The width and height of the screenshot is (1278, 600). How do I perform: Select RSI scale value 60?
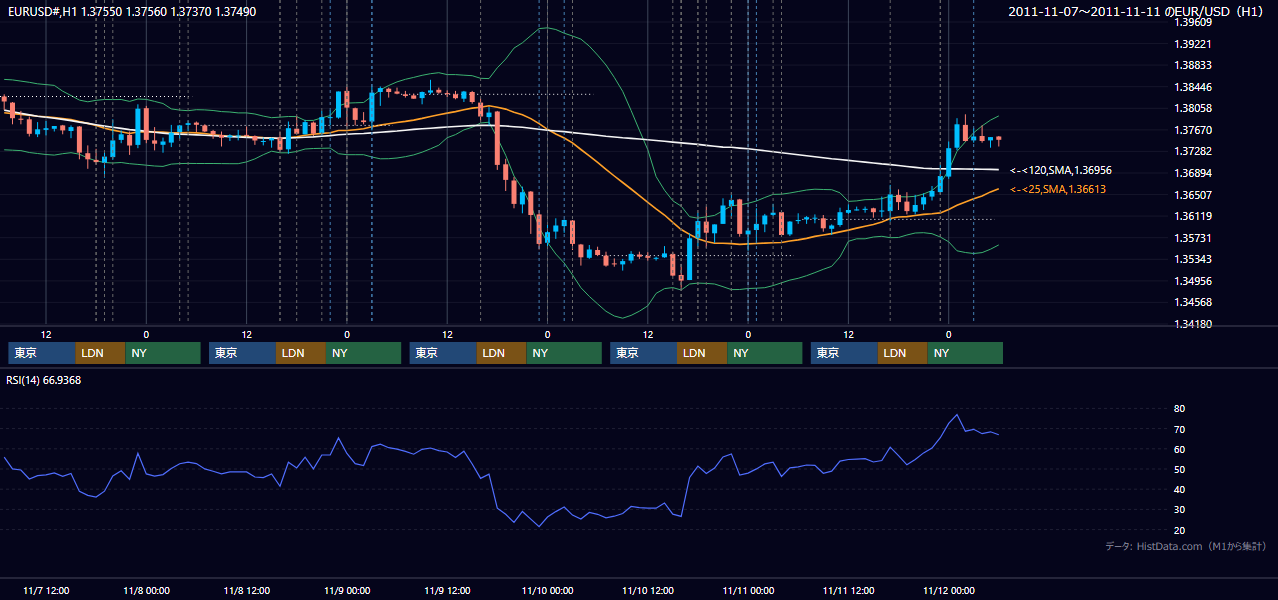[x=1179, y=449]
